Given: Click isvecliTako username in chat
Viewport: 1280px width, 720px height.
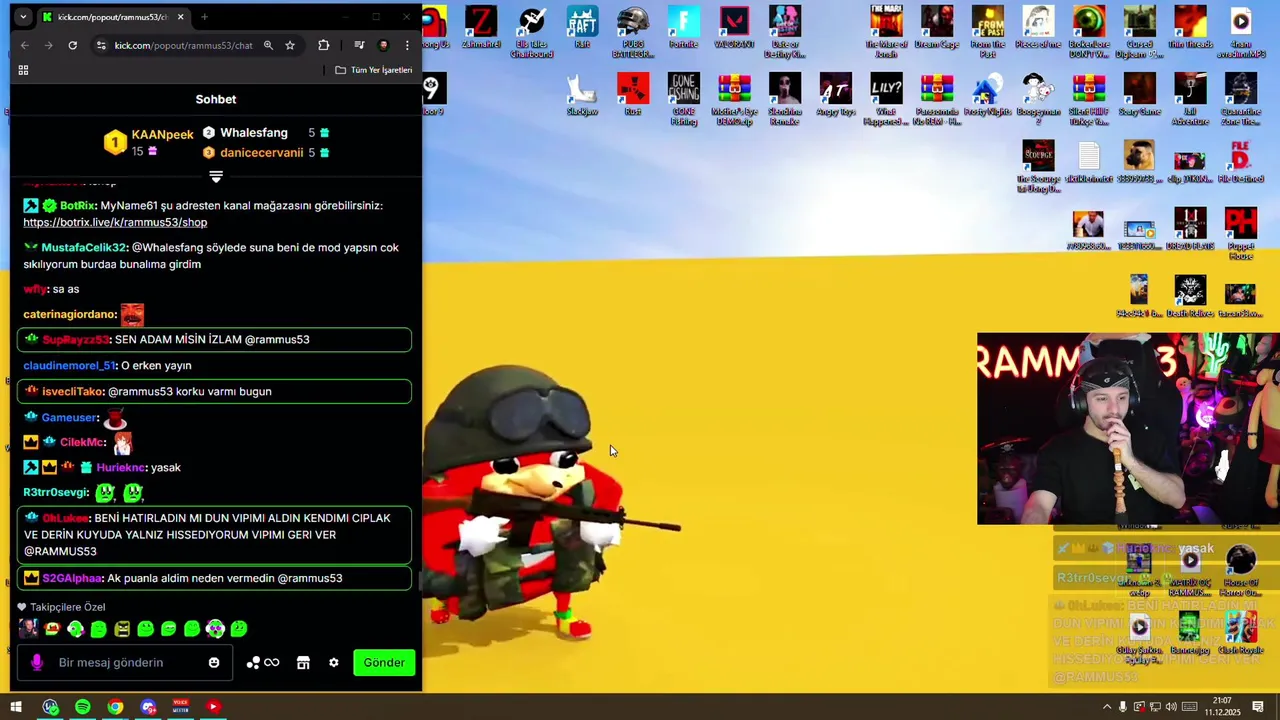Looking at the screenshot, I should [x=73, y=391].
